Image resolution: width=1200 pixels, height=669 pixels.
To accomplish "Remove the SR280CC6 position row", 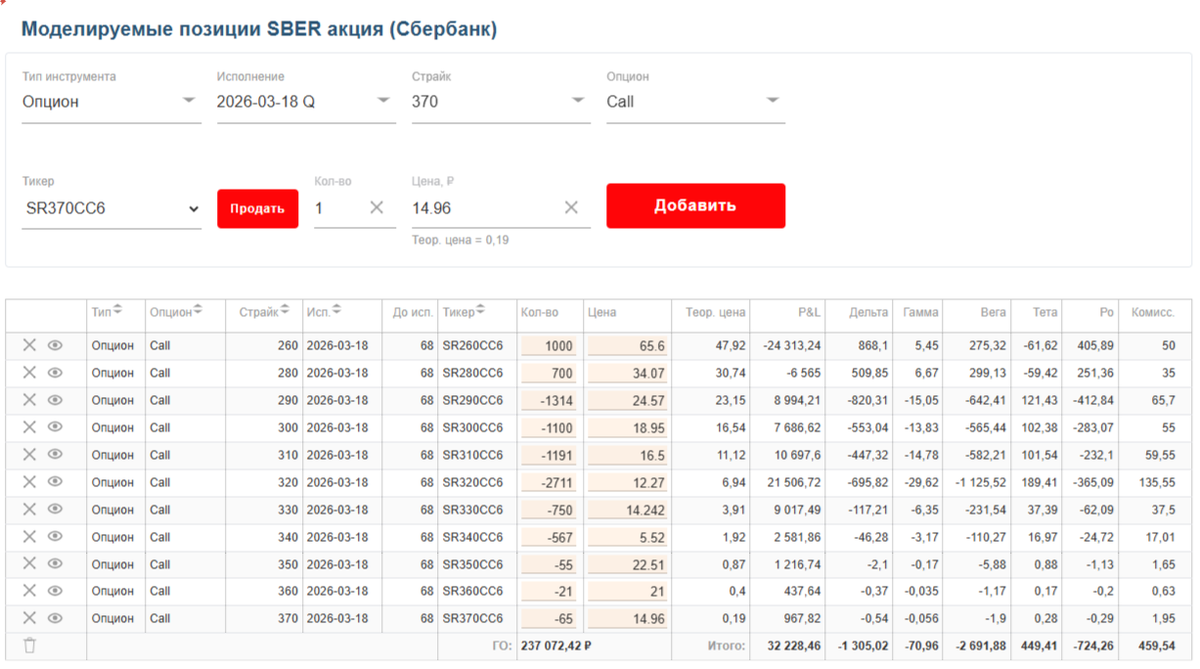I will tap(30, 372).
